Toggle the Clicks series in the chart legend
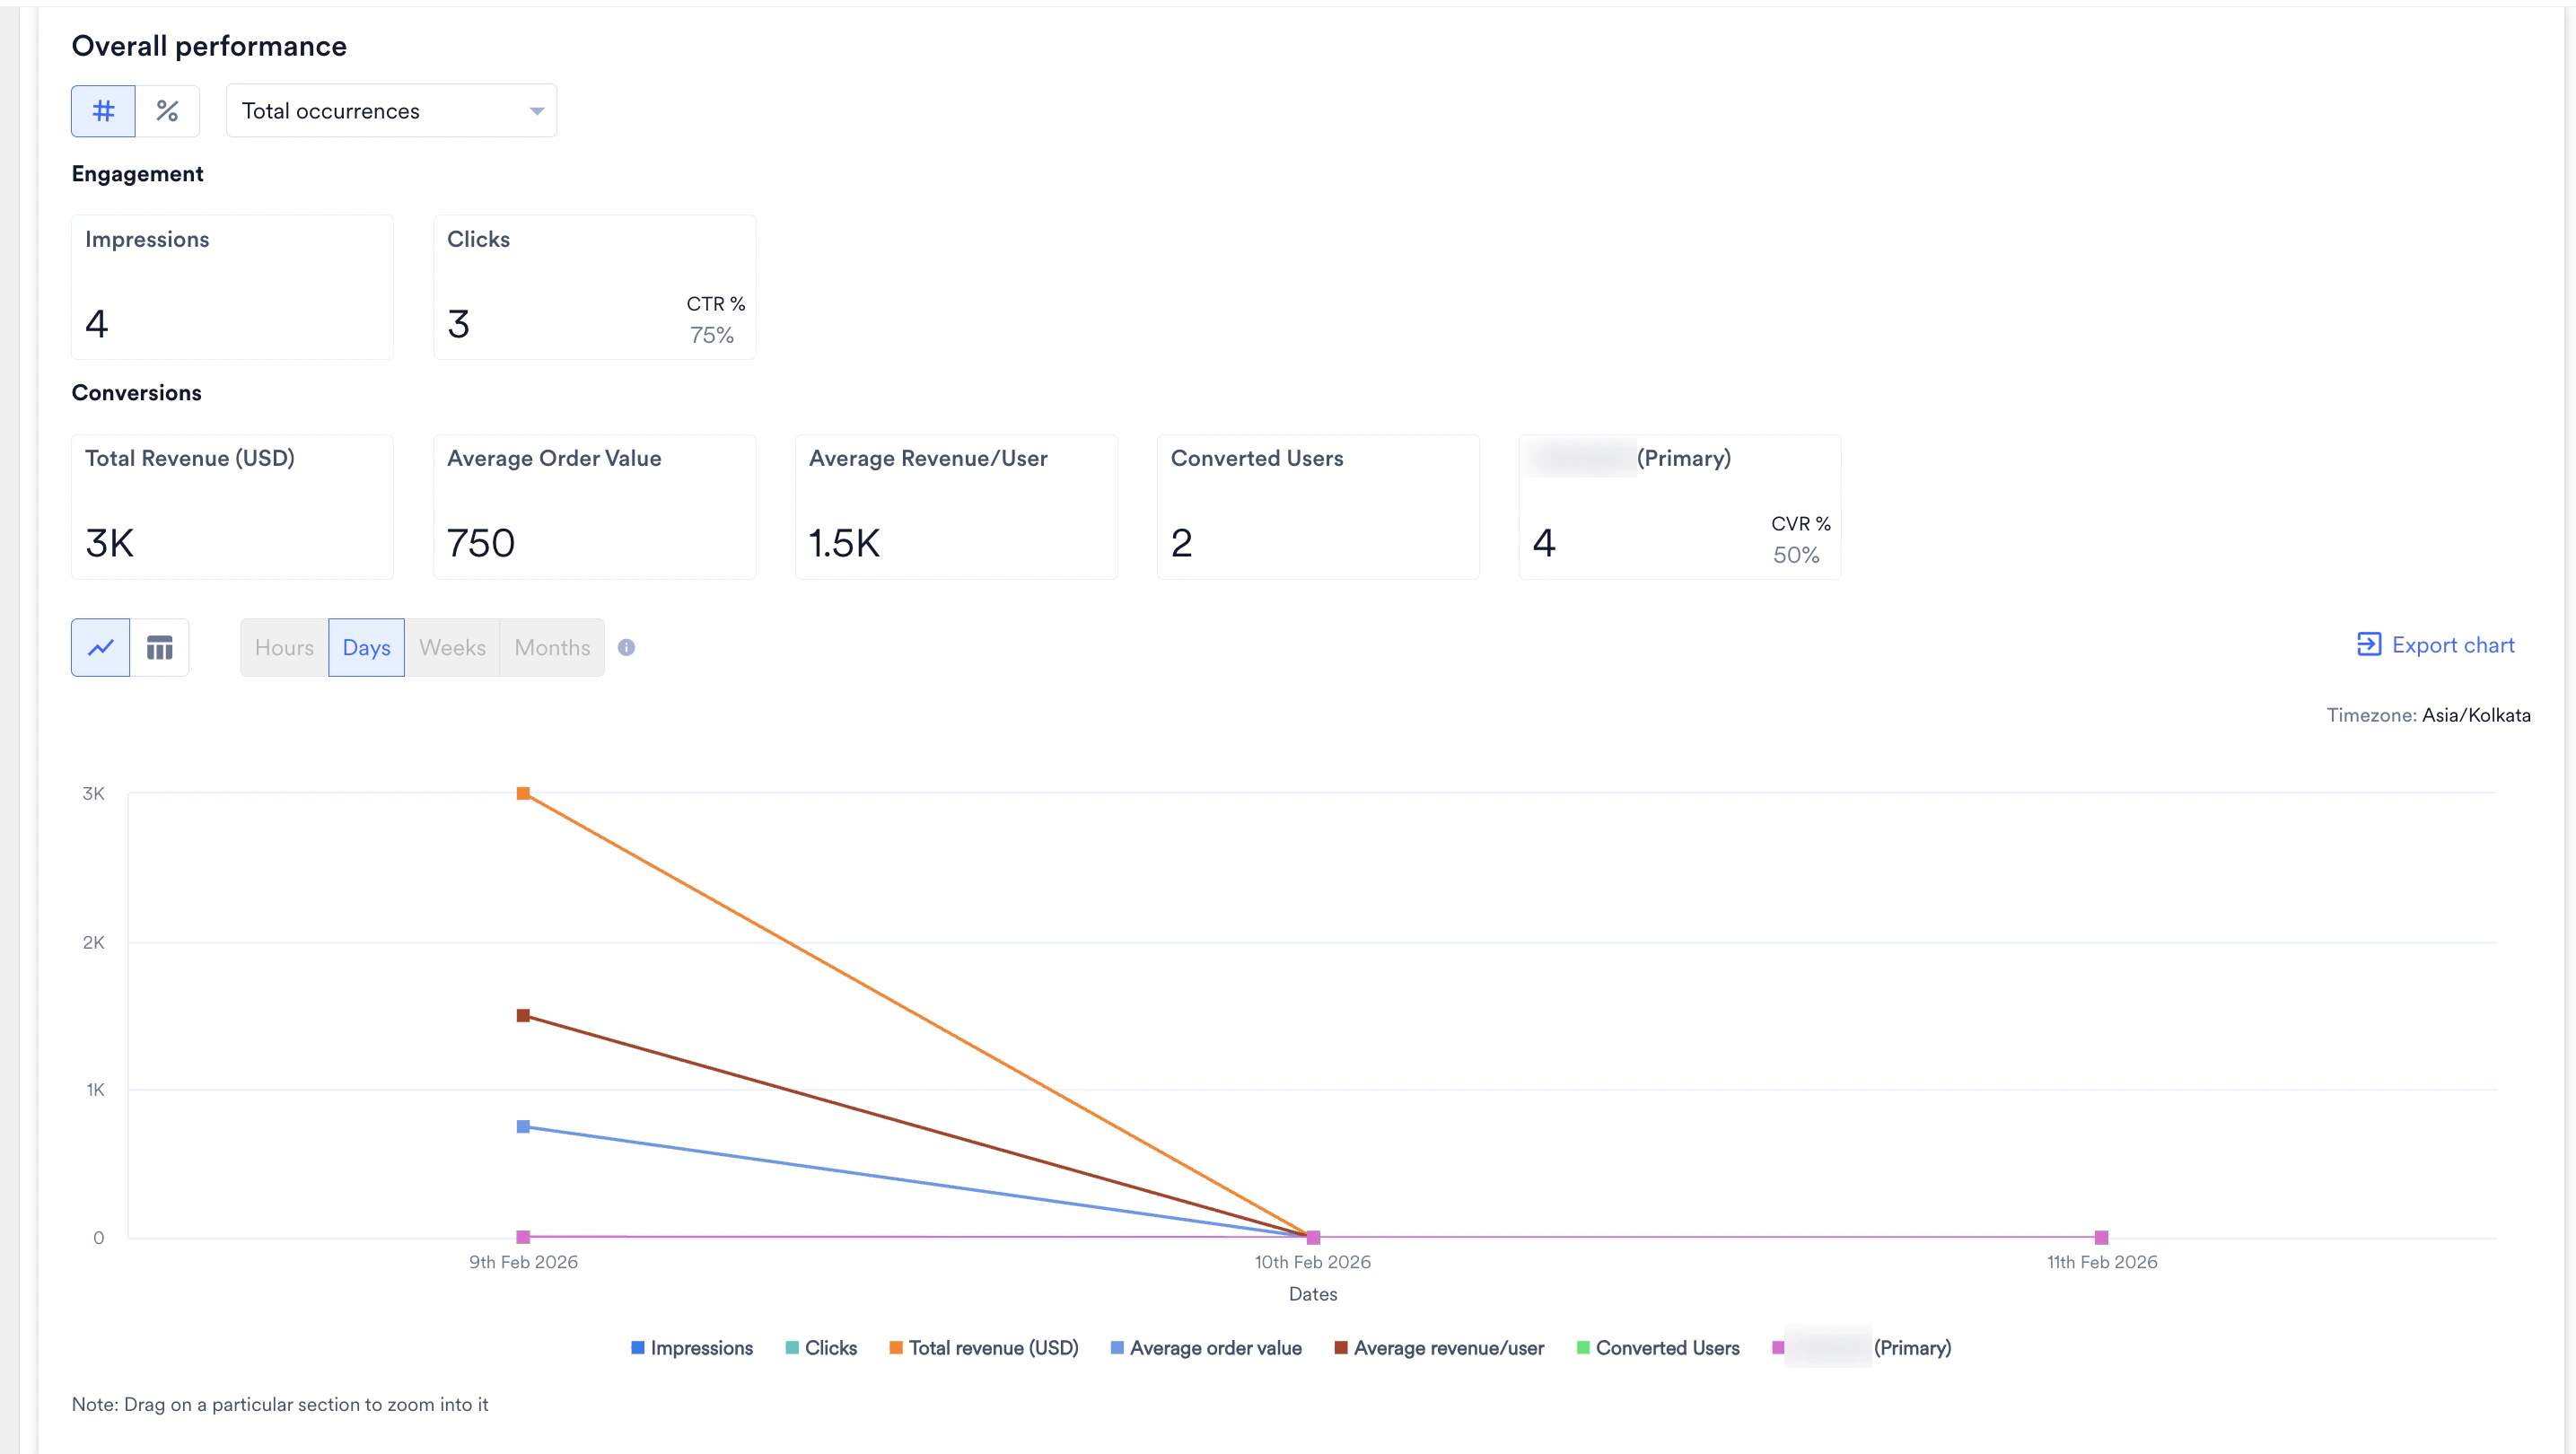Screen dimensions: 2576x1454 (x=821, y=1347)
